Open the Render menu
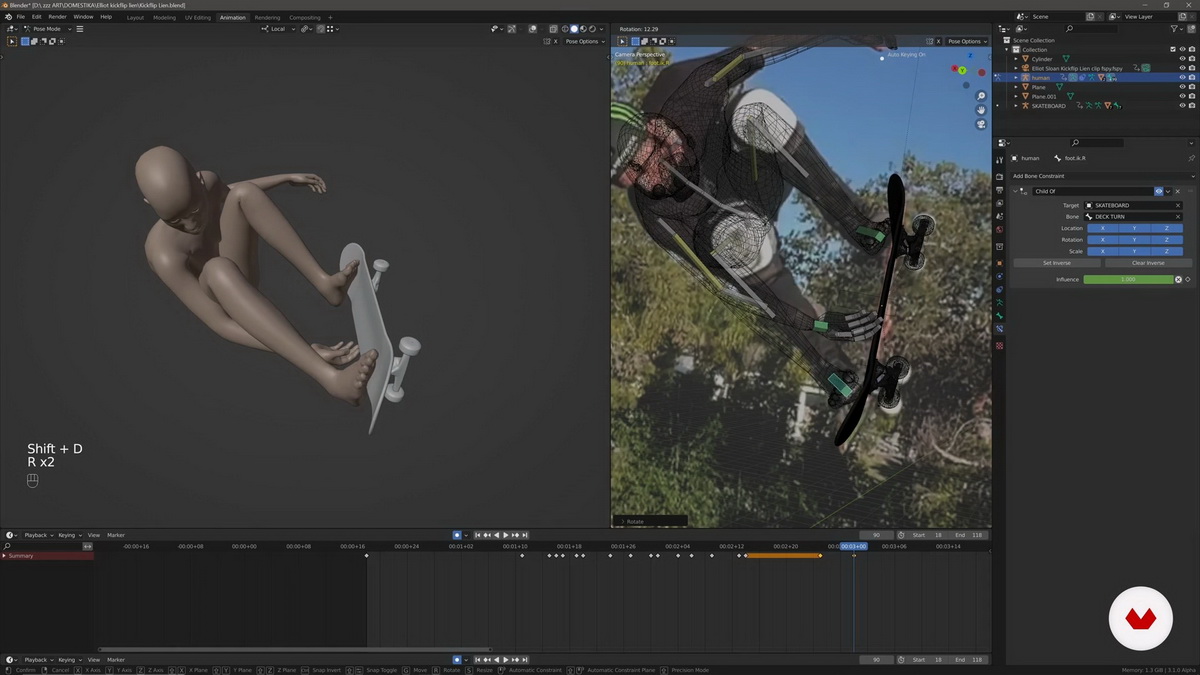1200x675 pixels. pos(58,17)
